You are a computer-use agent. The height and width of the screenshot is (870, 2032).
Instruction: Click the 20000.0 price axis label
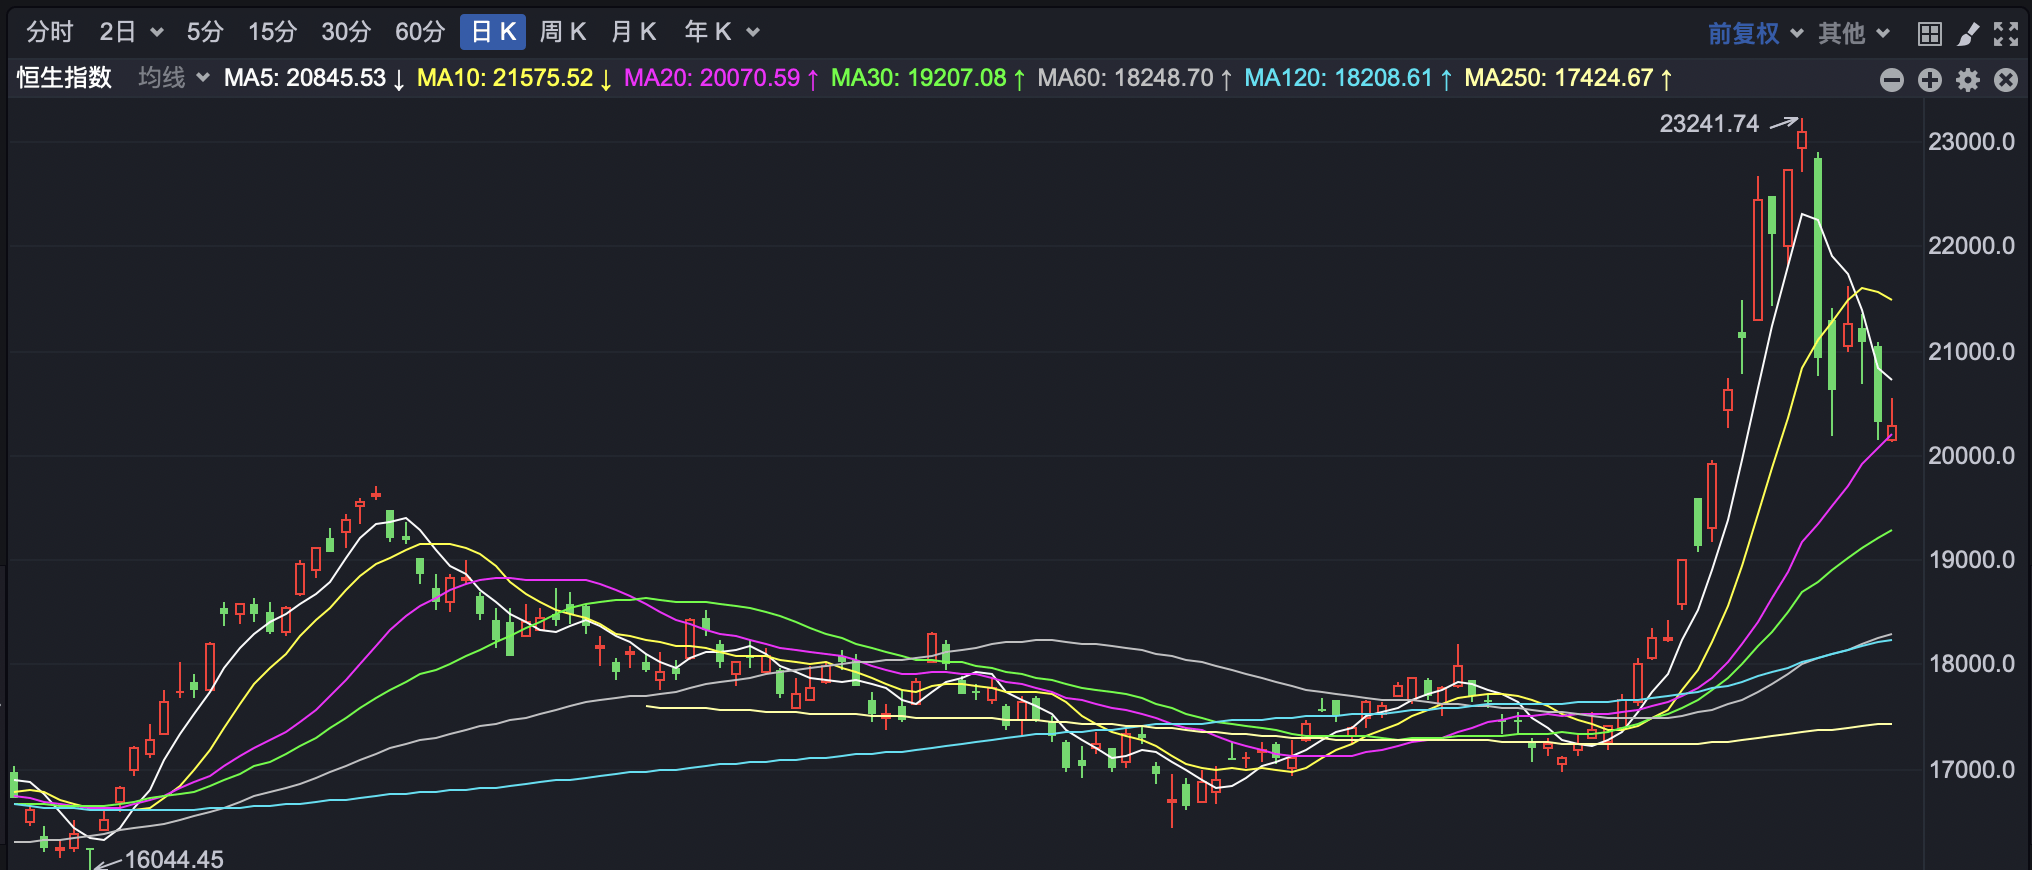coord(1971,456)
